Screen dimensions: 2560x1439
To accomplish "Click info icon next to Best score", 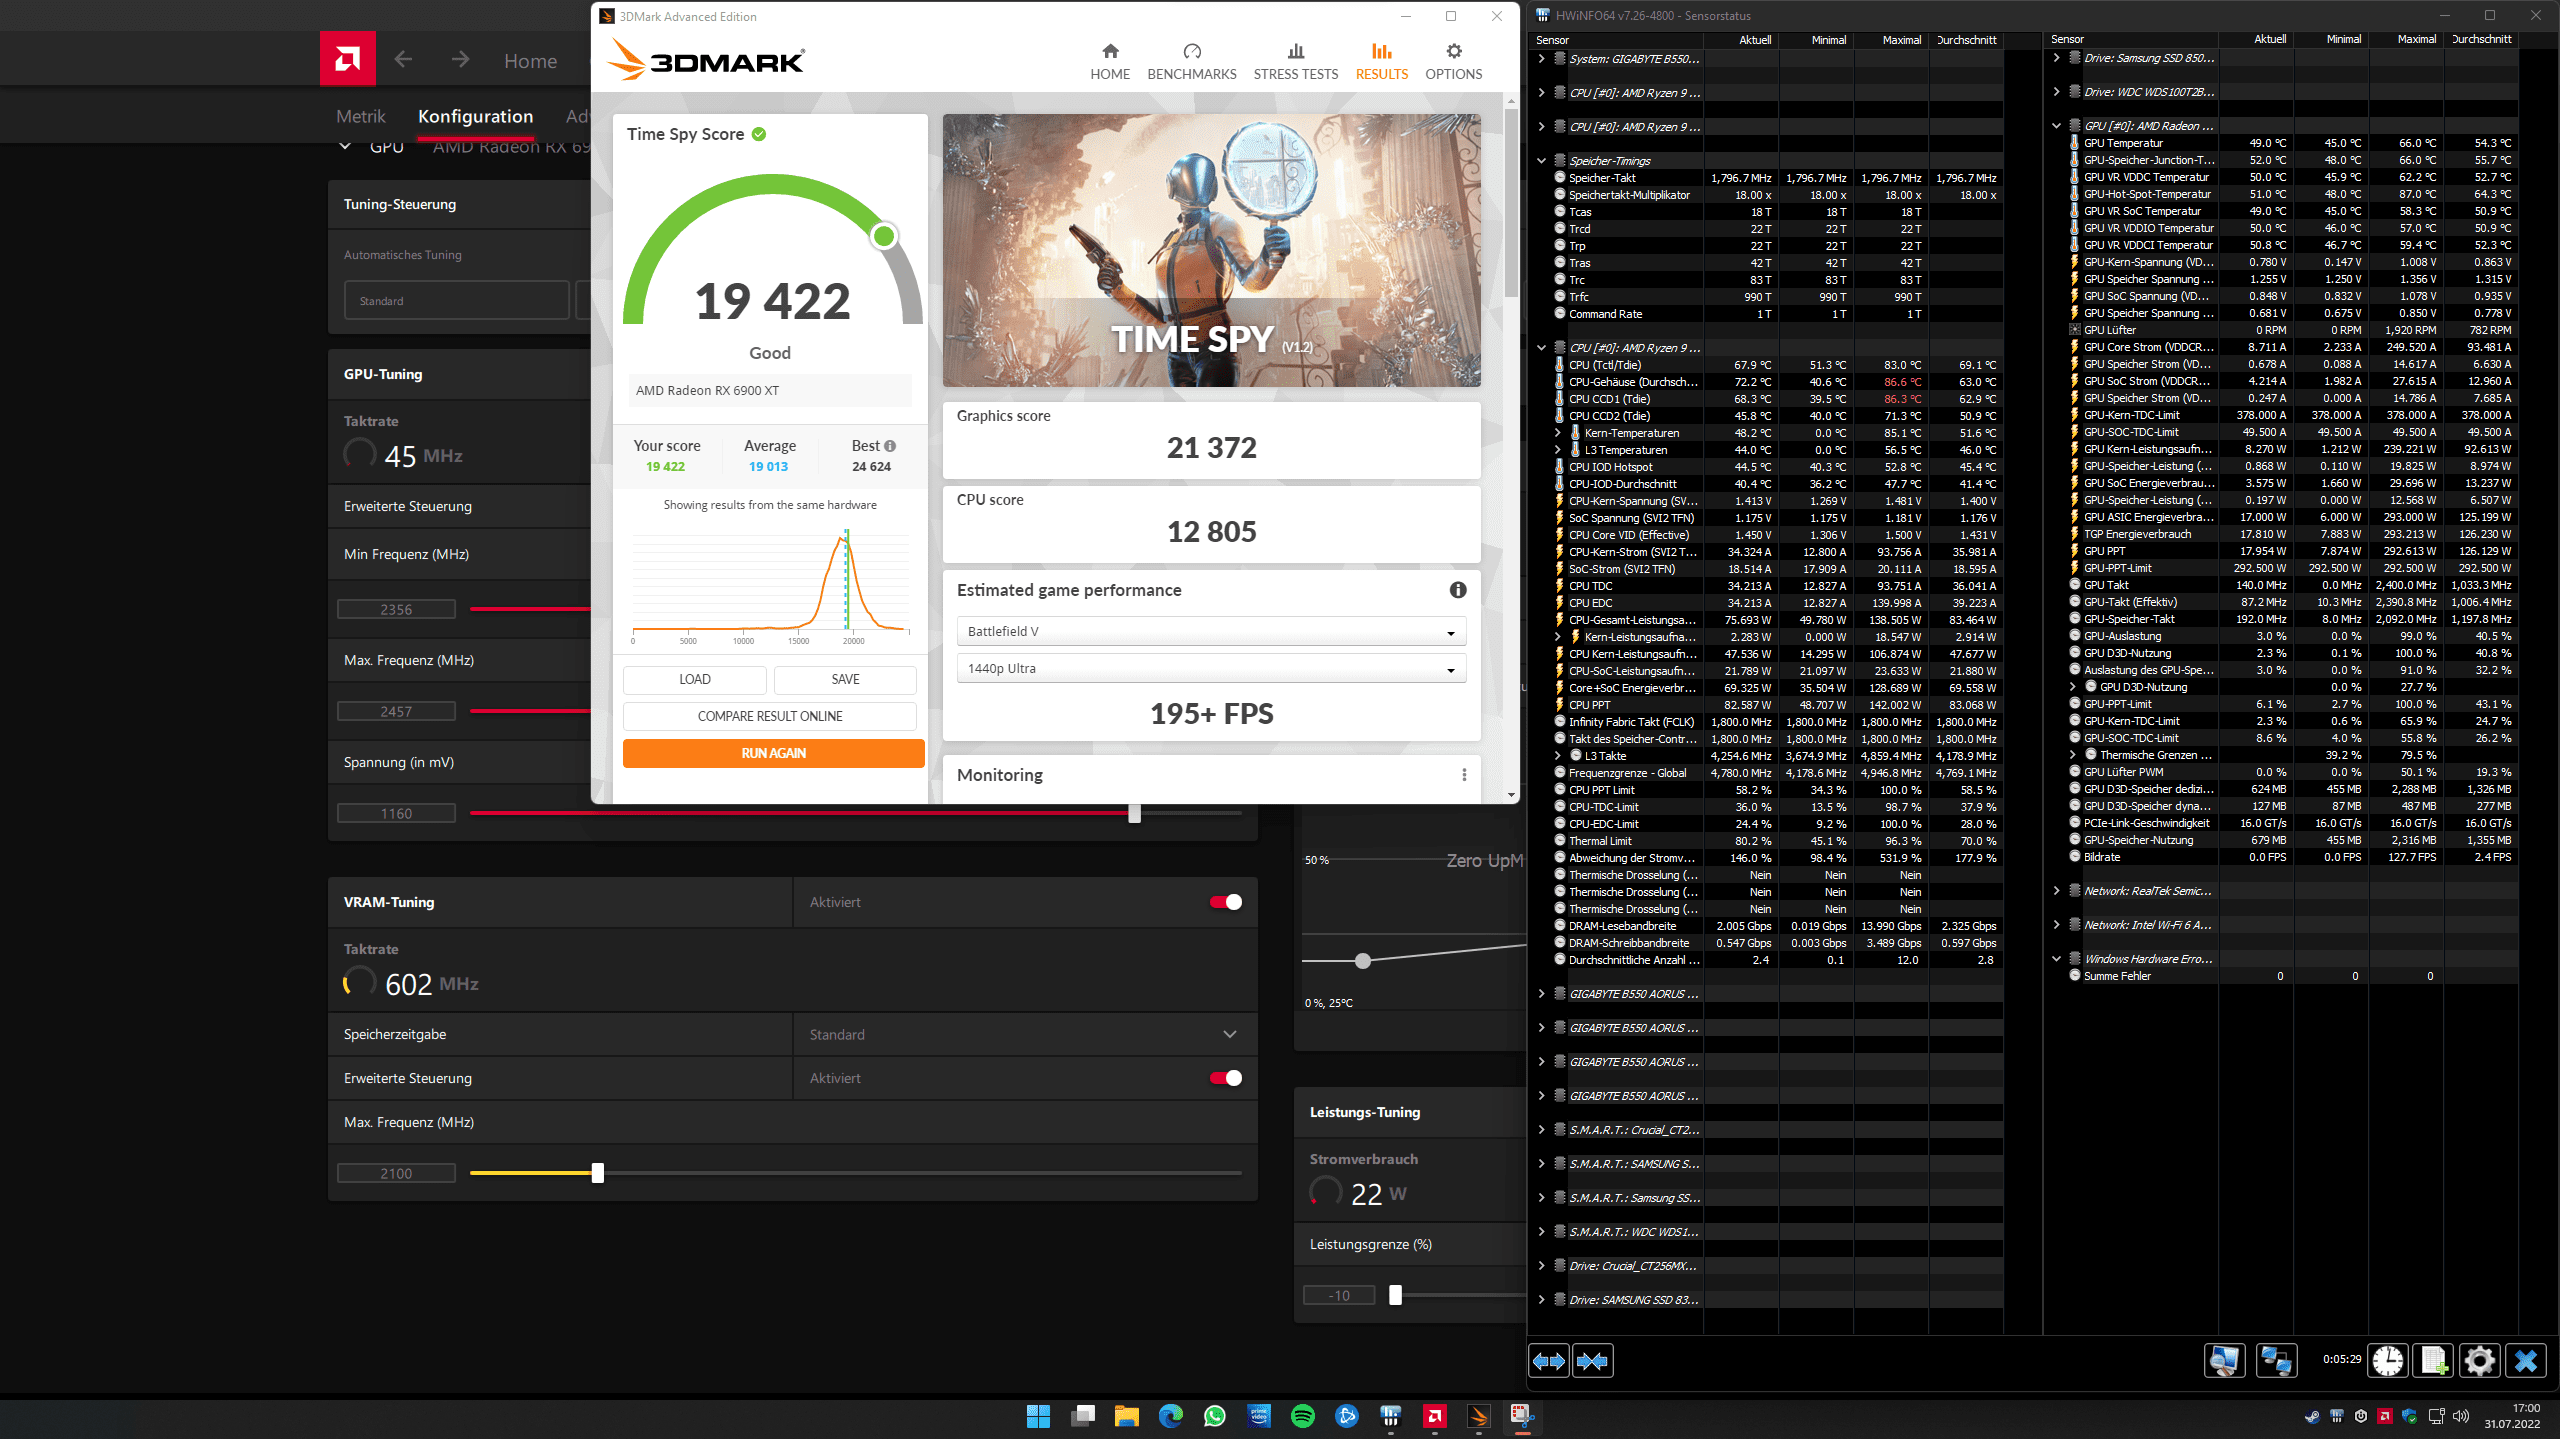I will click(890, 446).
